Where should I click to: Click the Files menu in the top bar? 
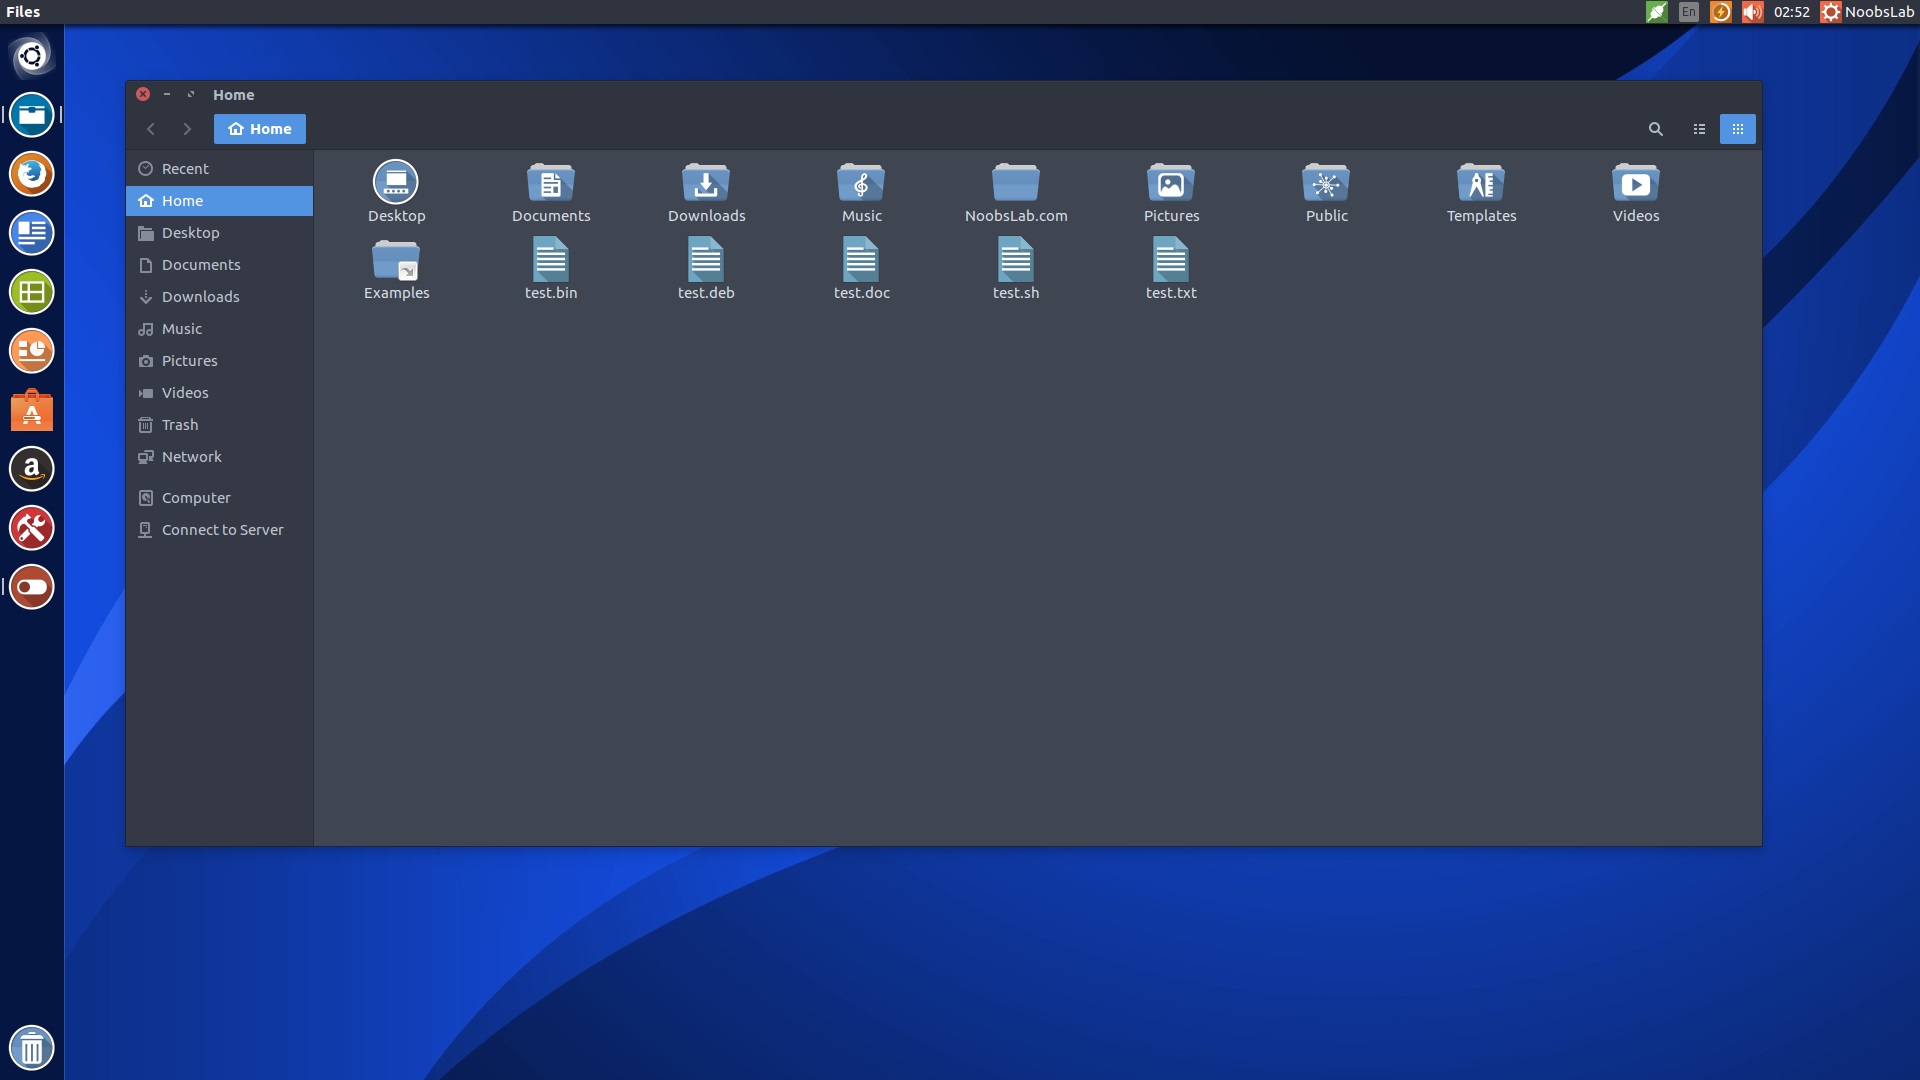click(22, 11)
